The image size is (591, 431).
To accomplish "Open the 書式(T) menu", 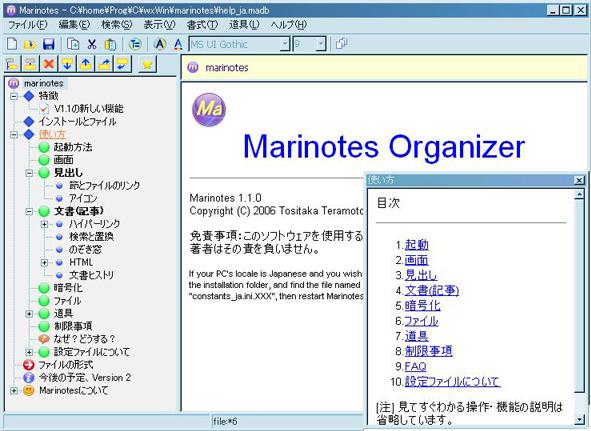I will 202,25.
